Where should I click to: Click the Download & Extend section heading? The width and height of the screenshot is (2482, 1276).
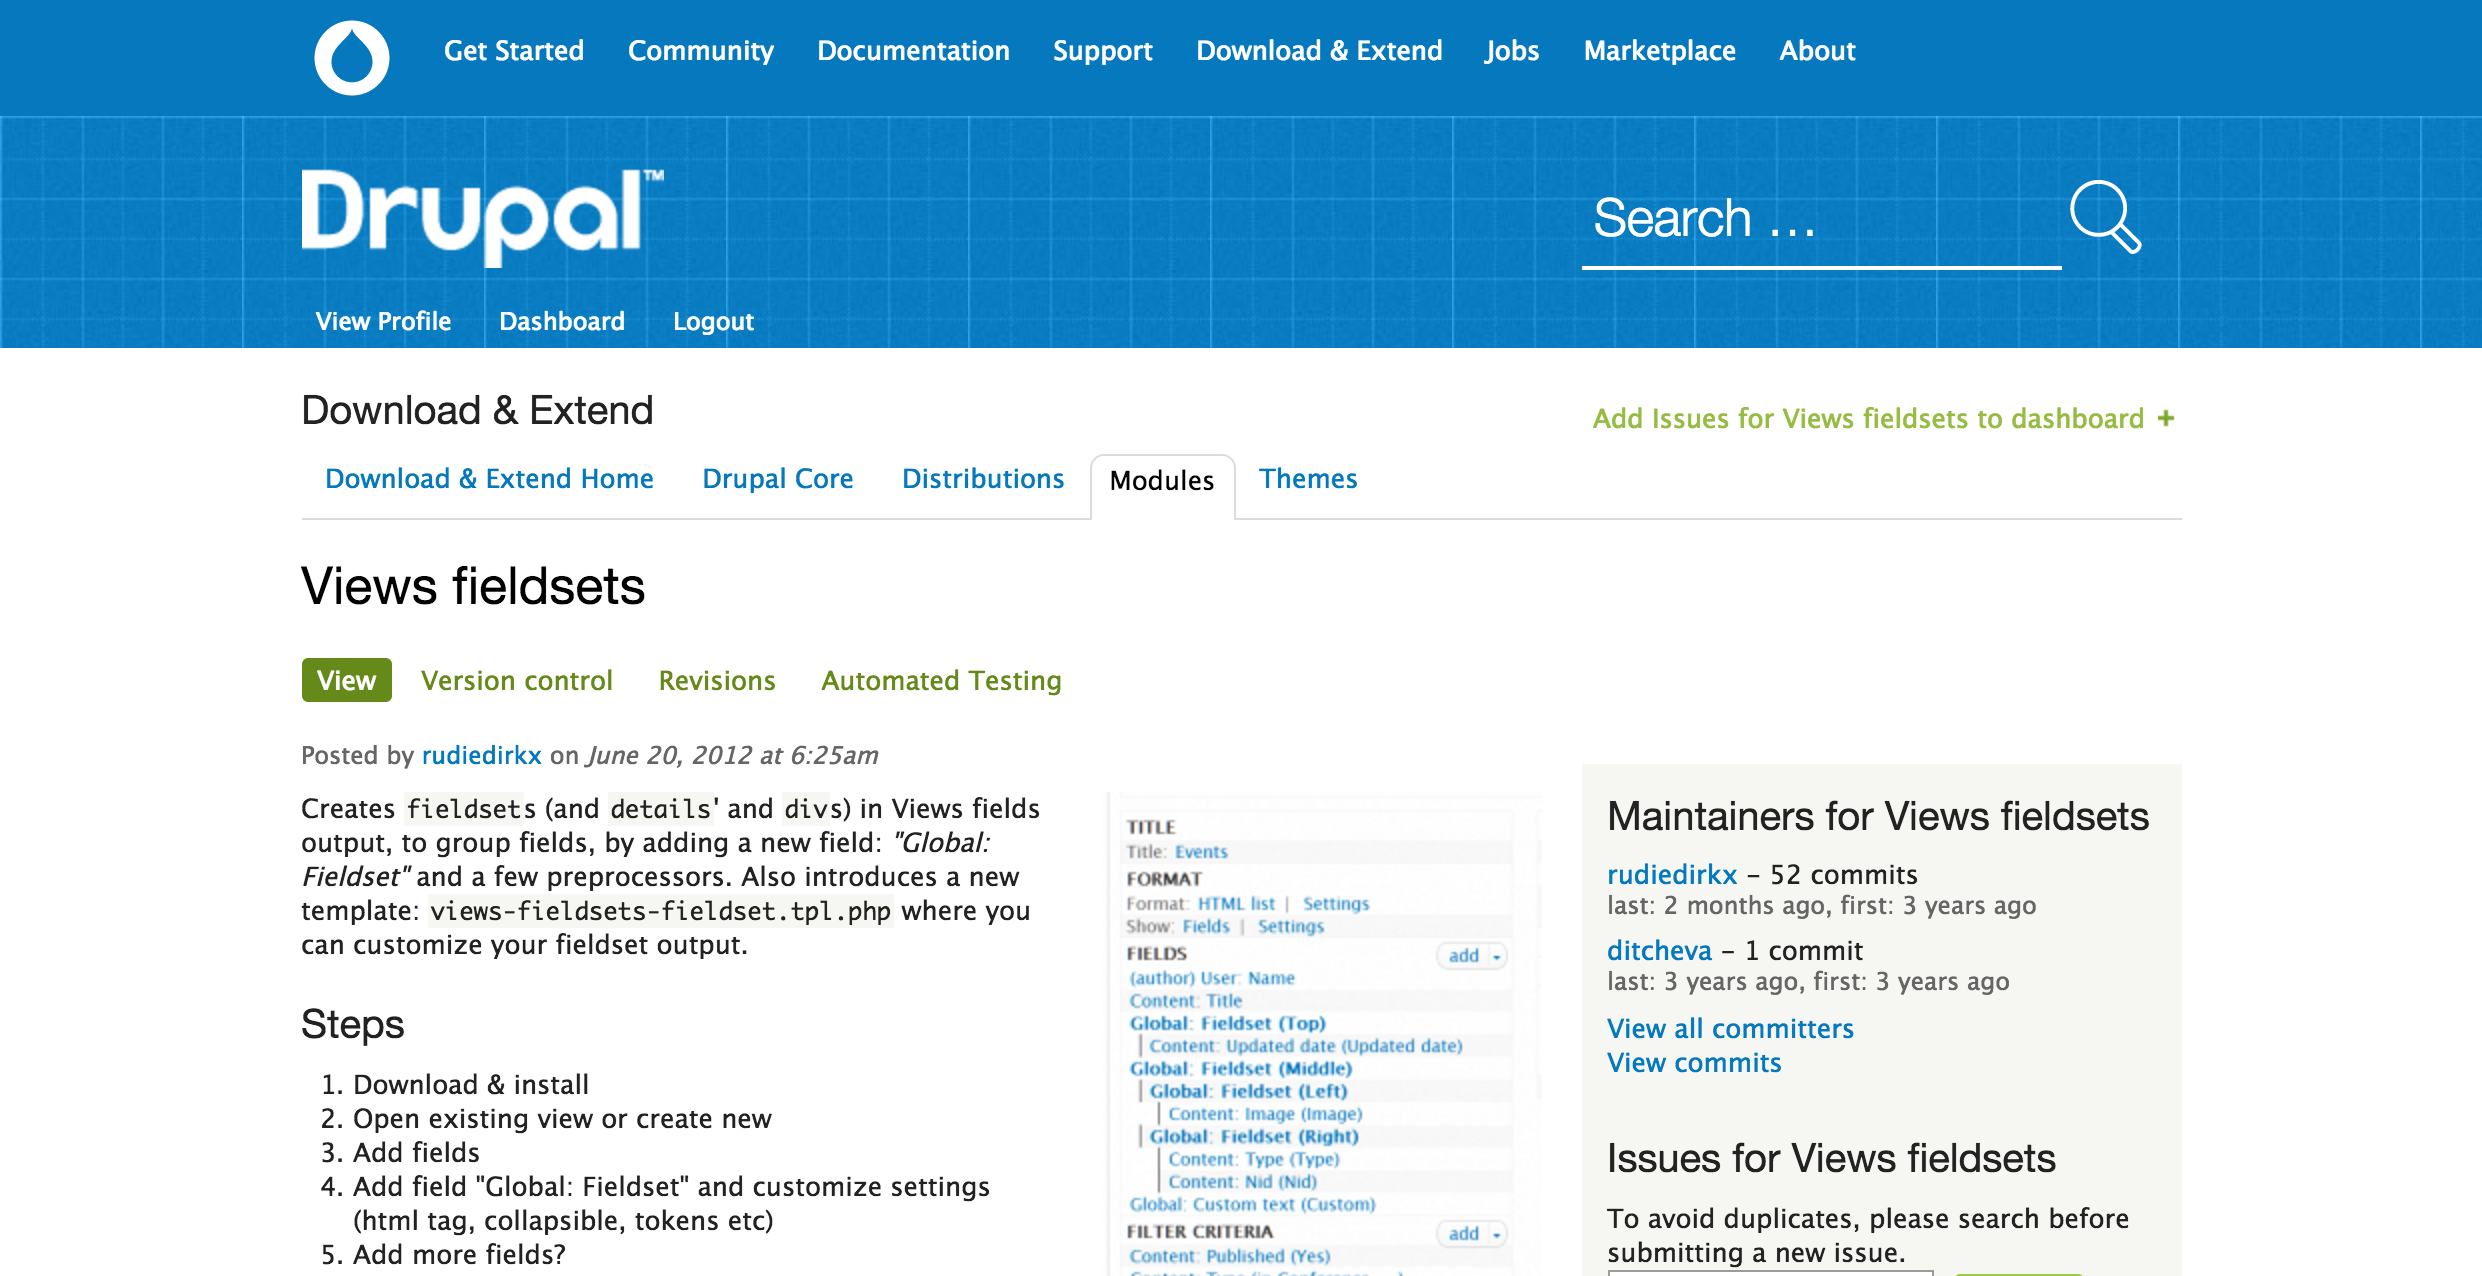pos(477,410)
